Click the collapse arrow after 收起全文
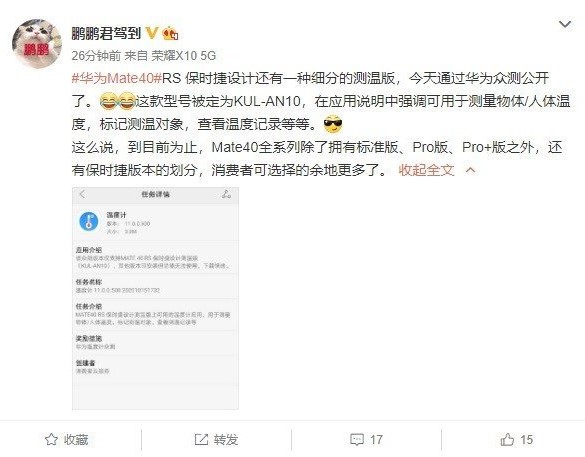585x457 pixels. [471, 170]
